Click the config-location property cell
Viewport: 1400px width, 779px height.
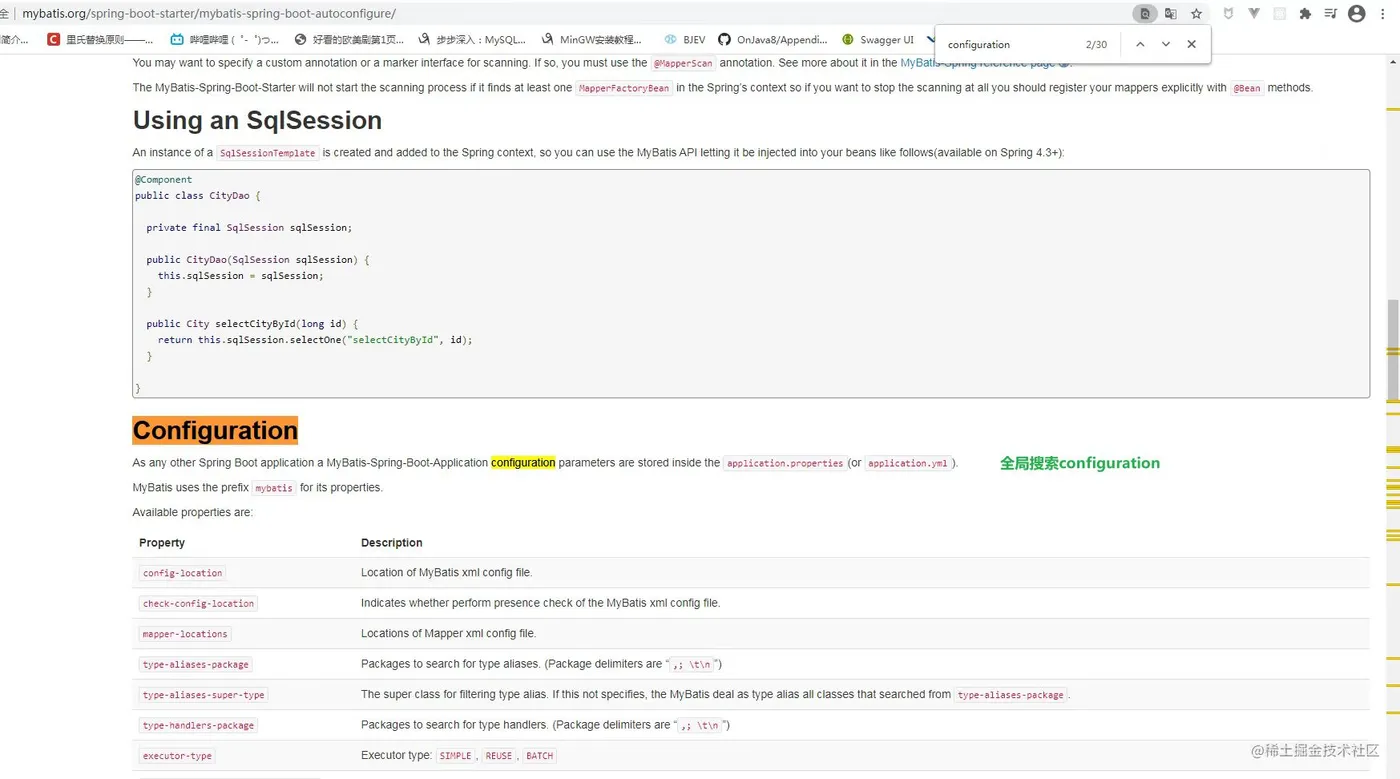(x=182, y=573)
